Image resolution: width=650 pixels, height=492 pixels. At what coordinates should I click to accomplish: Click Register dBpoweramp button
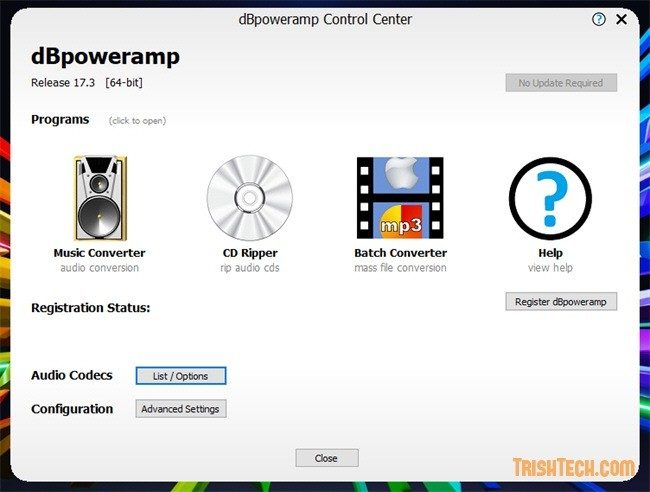561,302
